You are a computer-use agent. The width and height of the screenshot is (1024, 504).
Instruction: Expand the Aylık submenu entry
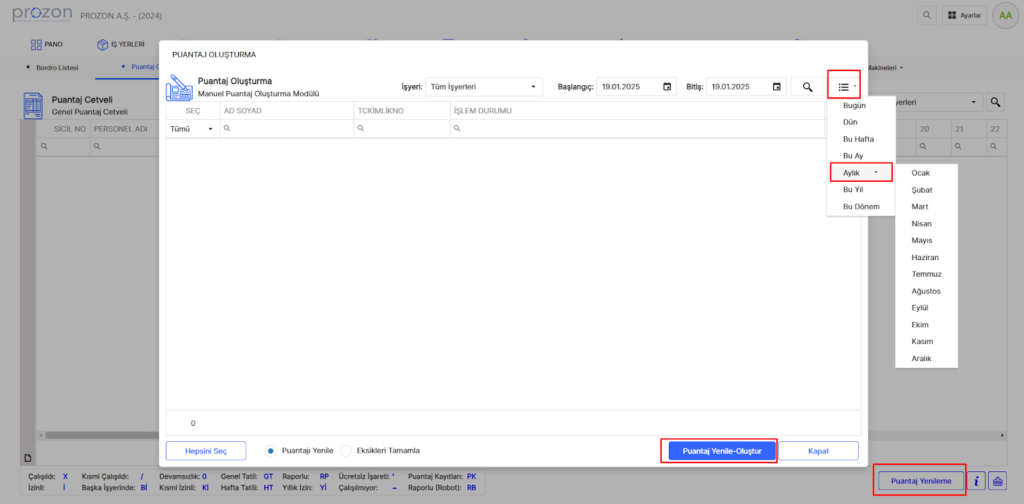click(x=860, y=172)
